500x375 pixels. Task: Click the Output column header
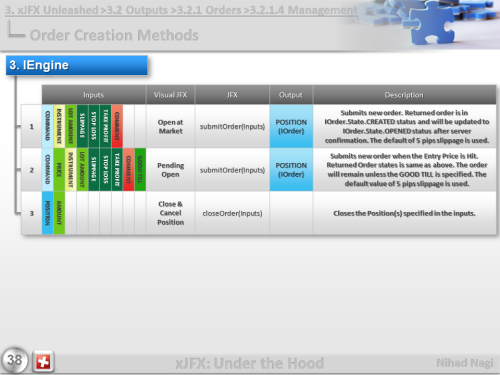point(291,95)
